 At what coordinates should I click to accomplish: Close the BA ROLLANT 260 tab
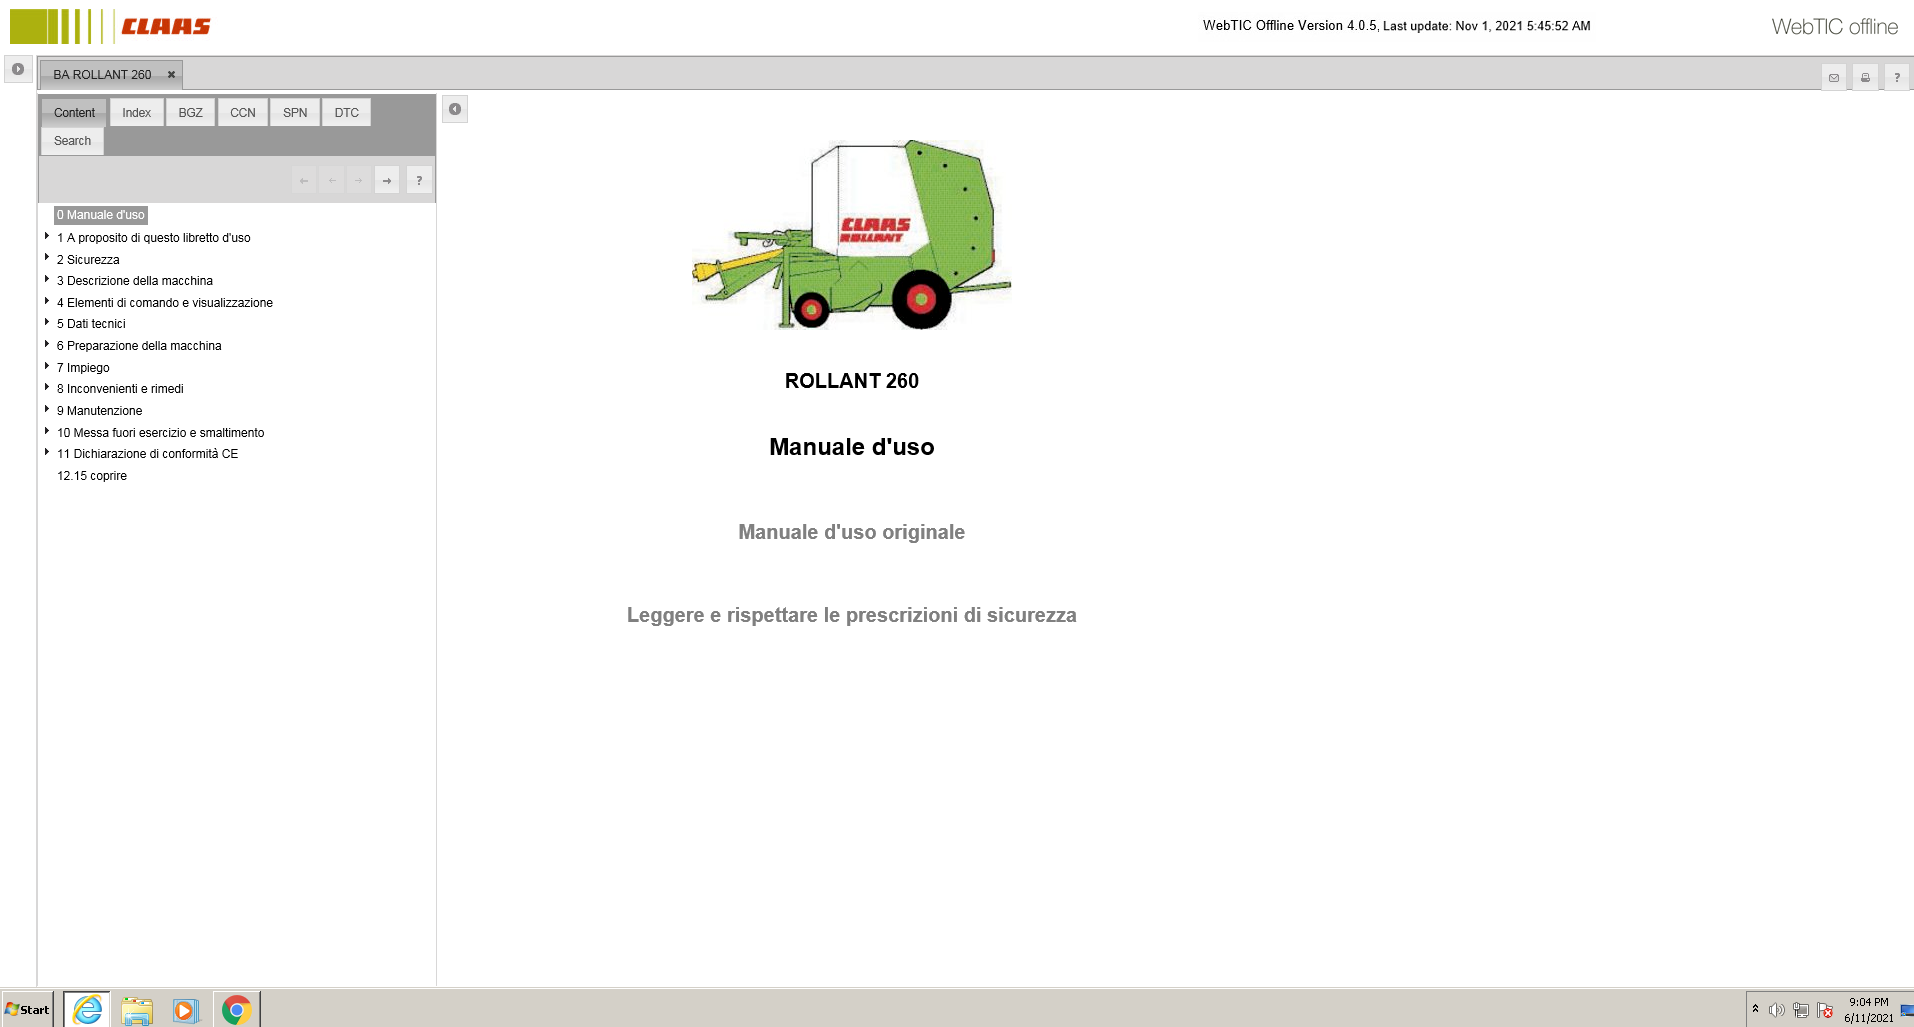coord(171,74)
